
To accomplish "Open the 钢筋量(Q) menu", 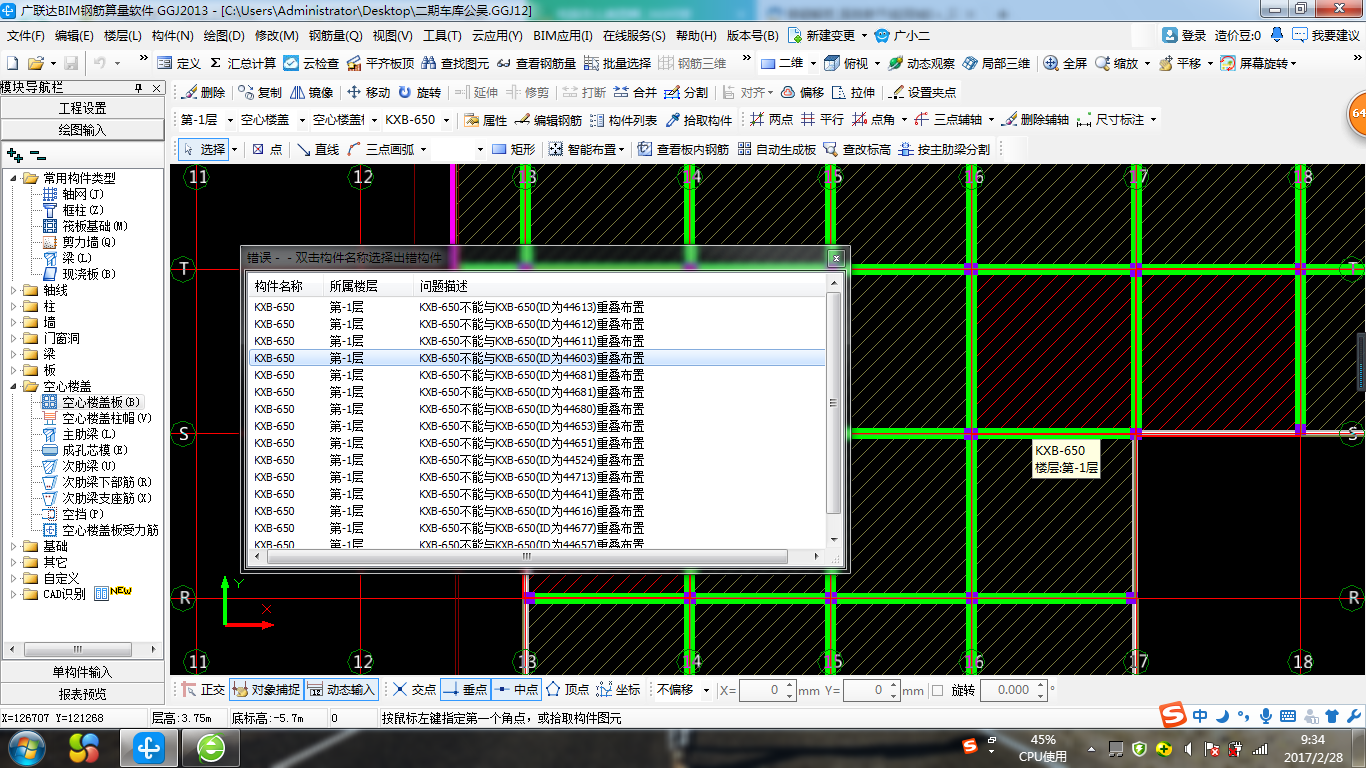I will click(335, 35).
